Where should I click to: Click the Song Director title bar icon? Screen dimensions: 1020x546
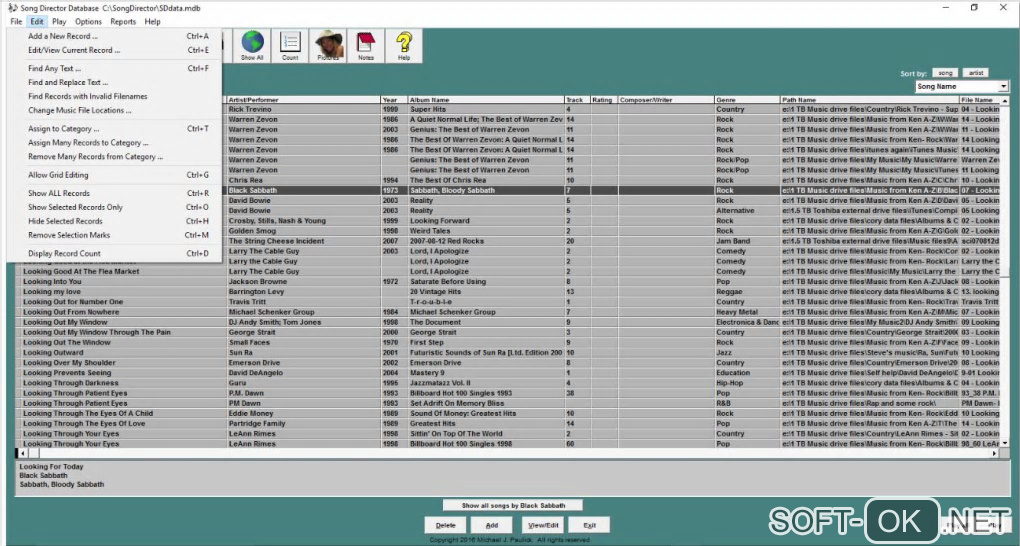tap(12, 8)
